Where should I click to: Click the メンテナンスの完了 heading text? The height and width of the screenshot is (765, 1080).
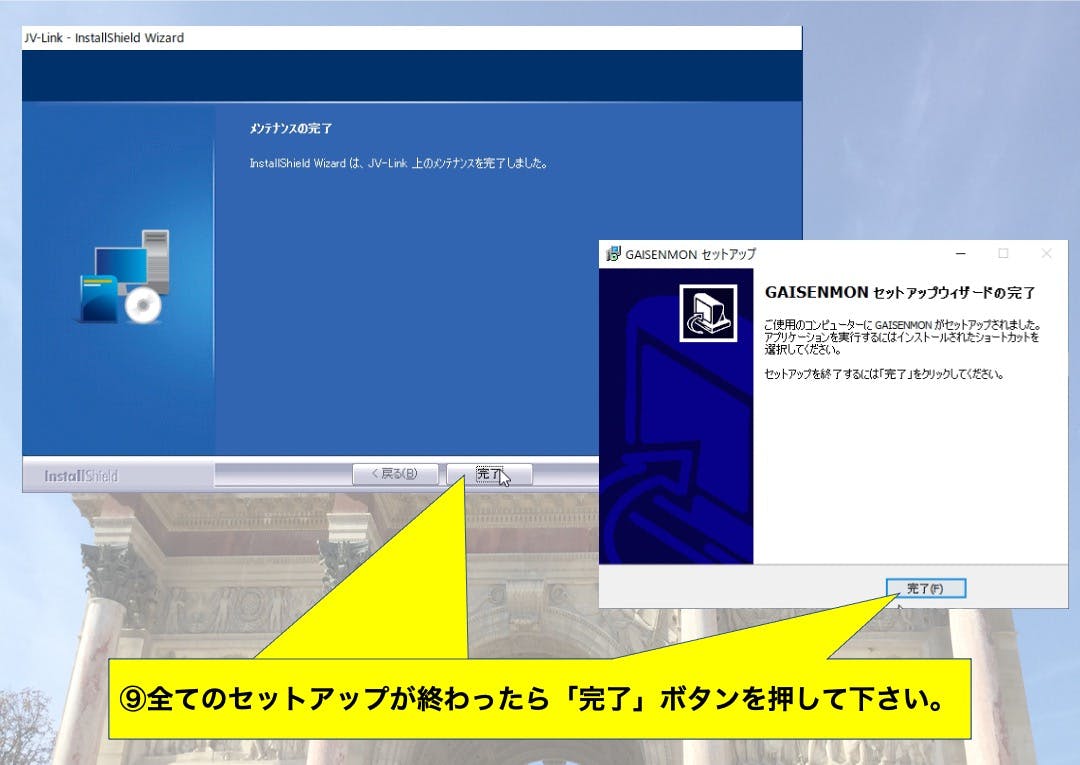(x=290, y=128)
